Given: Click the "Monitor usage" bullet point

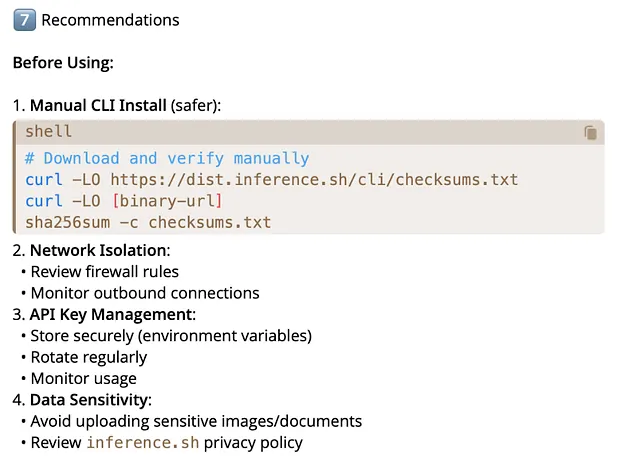Looking at the screenshot, I should point(84,378).
